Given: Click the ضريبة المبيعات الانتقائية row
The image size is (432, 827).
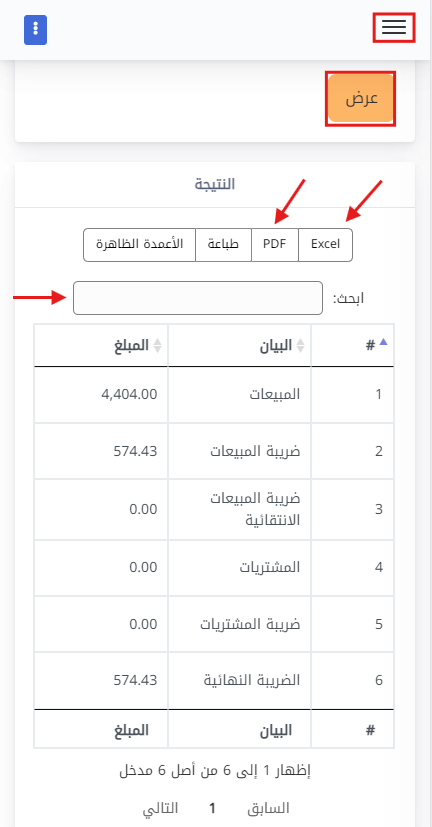Looking at the screenshot, I should point(214,509).
